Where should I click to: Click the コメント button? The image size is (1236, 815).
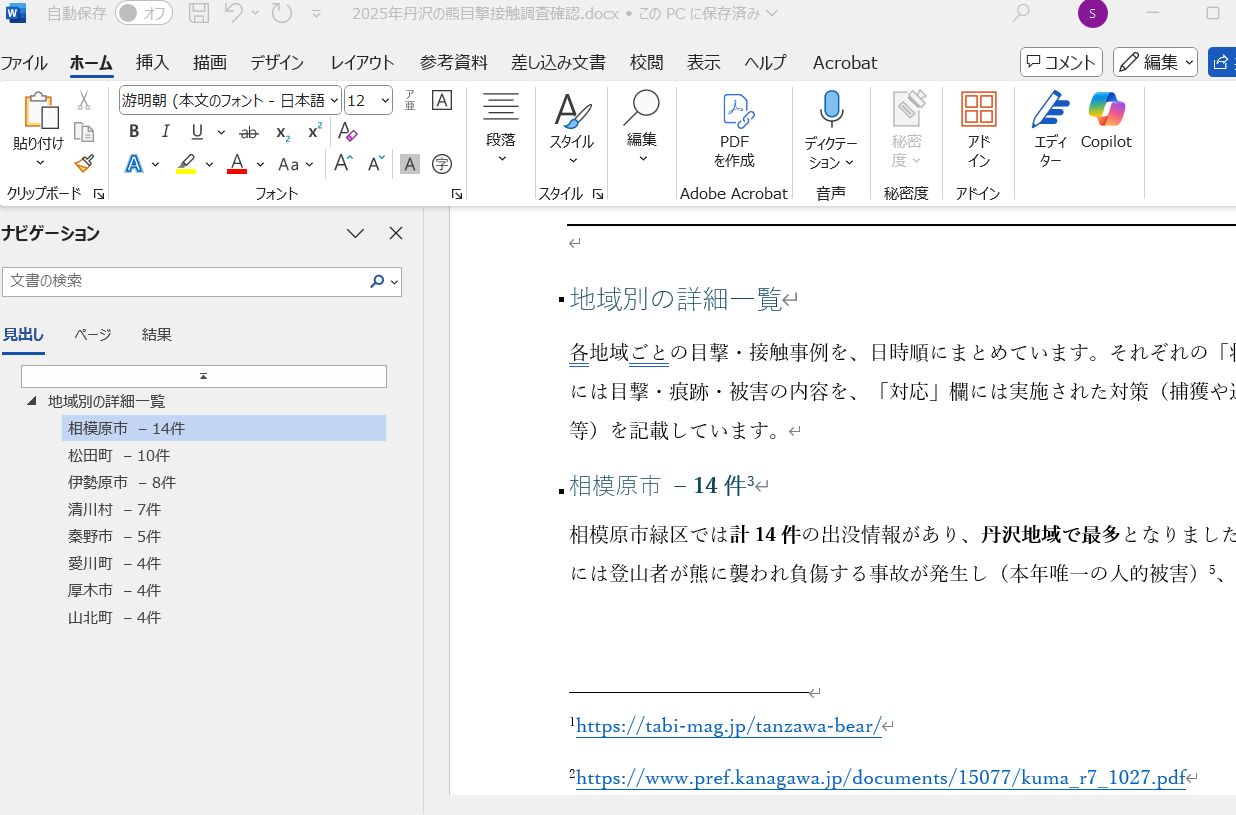tap(1061, 62)
